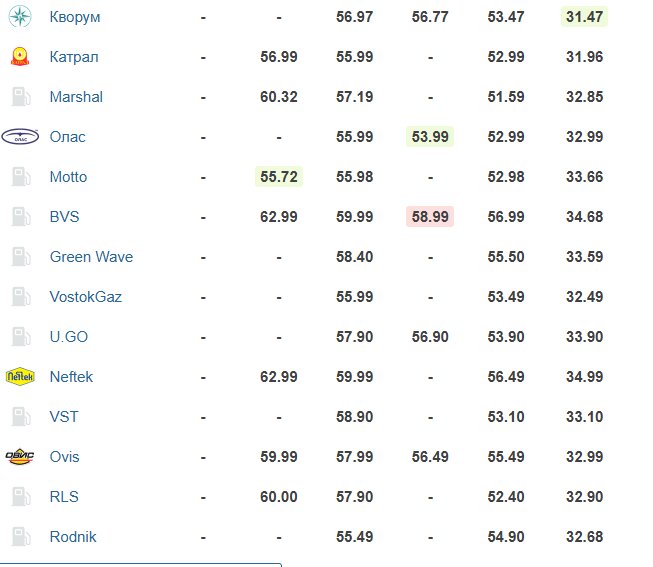This screenshot has height=567, width=653.
Task: Click the Кворум compass logo icon
Action: coord(20,17)
